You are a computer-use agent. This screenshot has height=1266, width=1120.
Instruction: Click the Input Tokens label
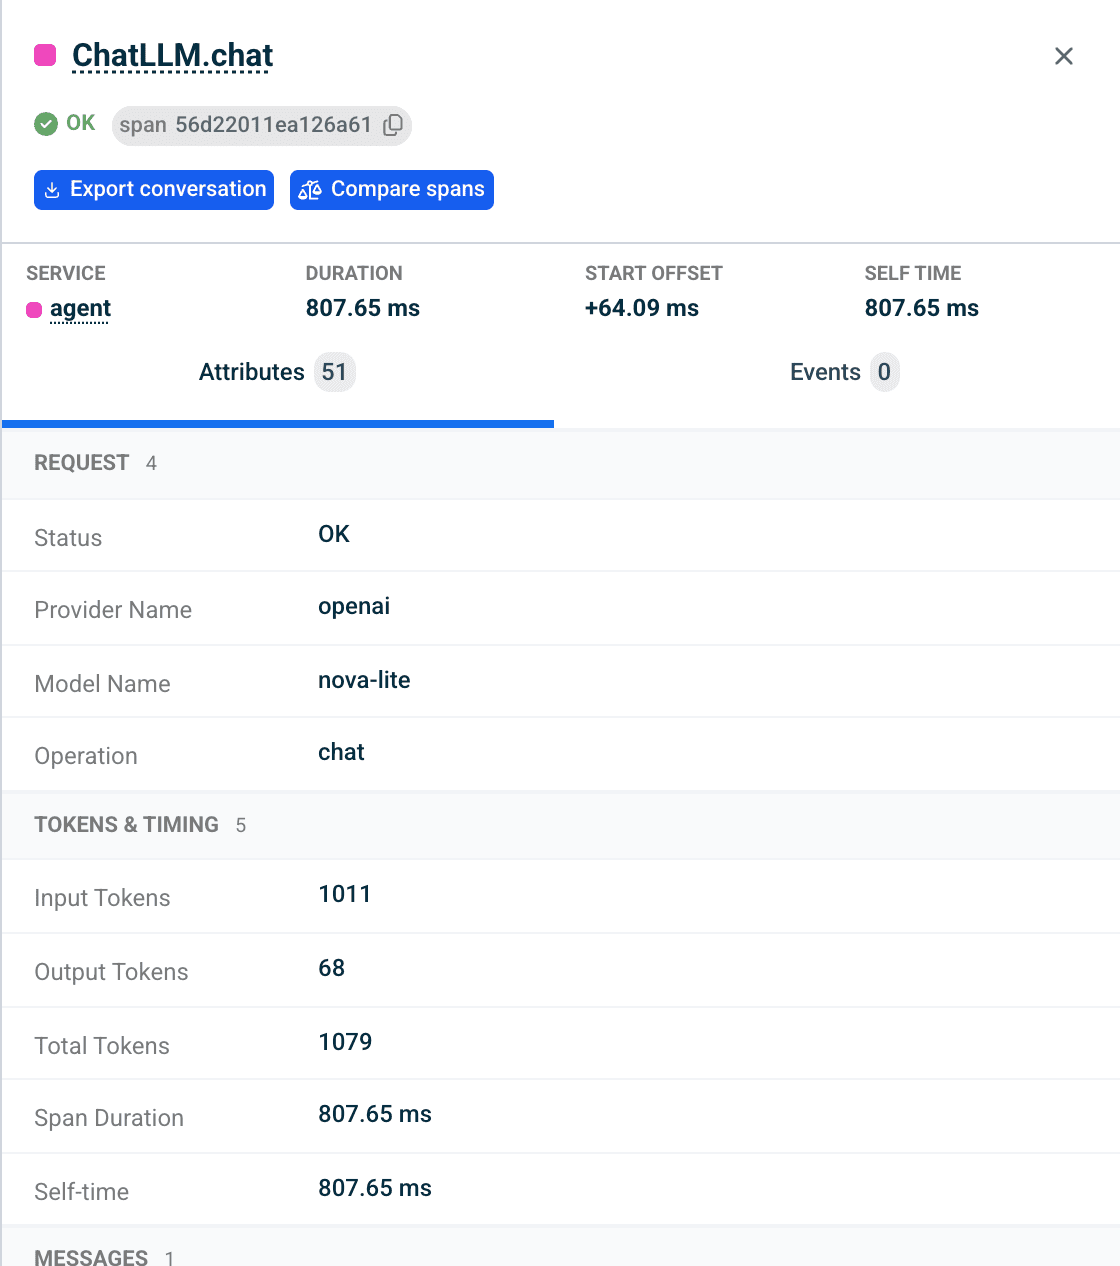[102, 899]
